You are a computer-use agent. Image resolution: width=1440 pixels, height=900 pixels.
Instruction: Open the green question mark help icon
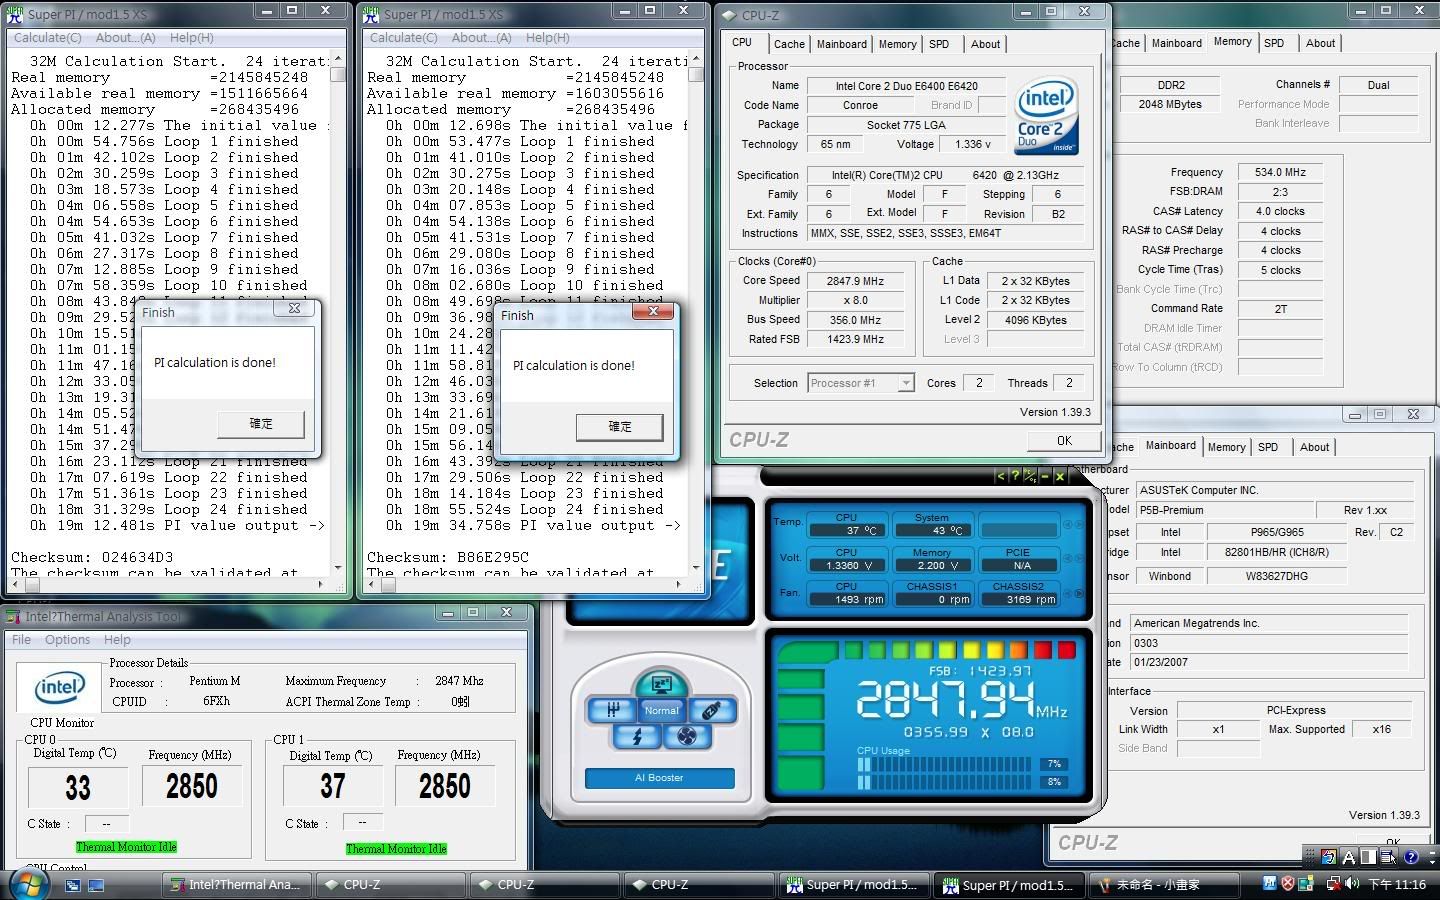click(1015, 476)
